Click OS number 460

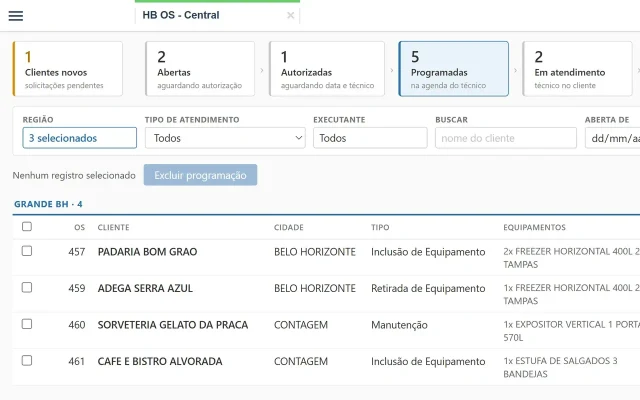point(77,325)
